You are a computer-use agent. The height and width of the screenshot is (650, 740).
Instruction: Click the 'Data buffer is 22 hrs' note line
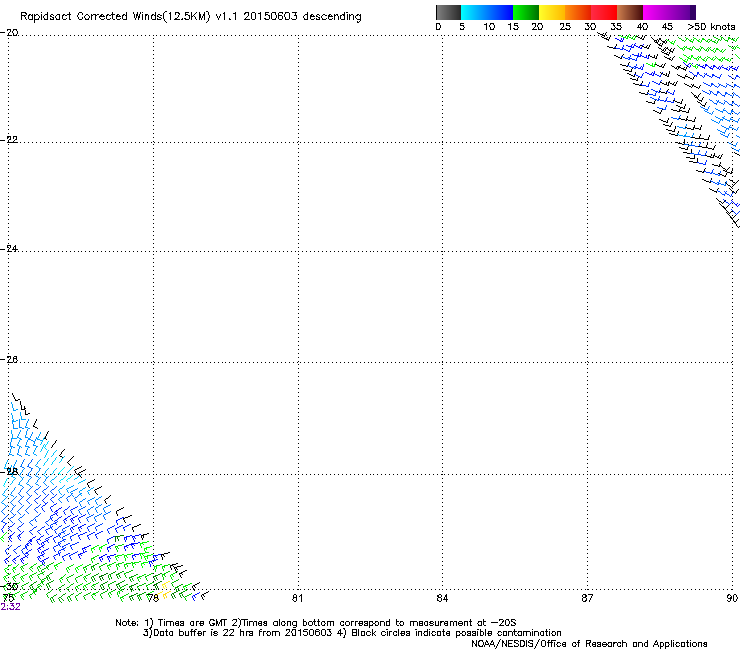353,633
